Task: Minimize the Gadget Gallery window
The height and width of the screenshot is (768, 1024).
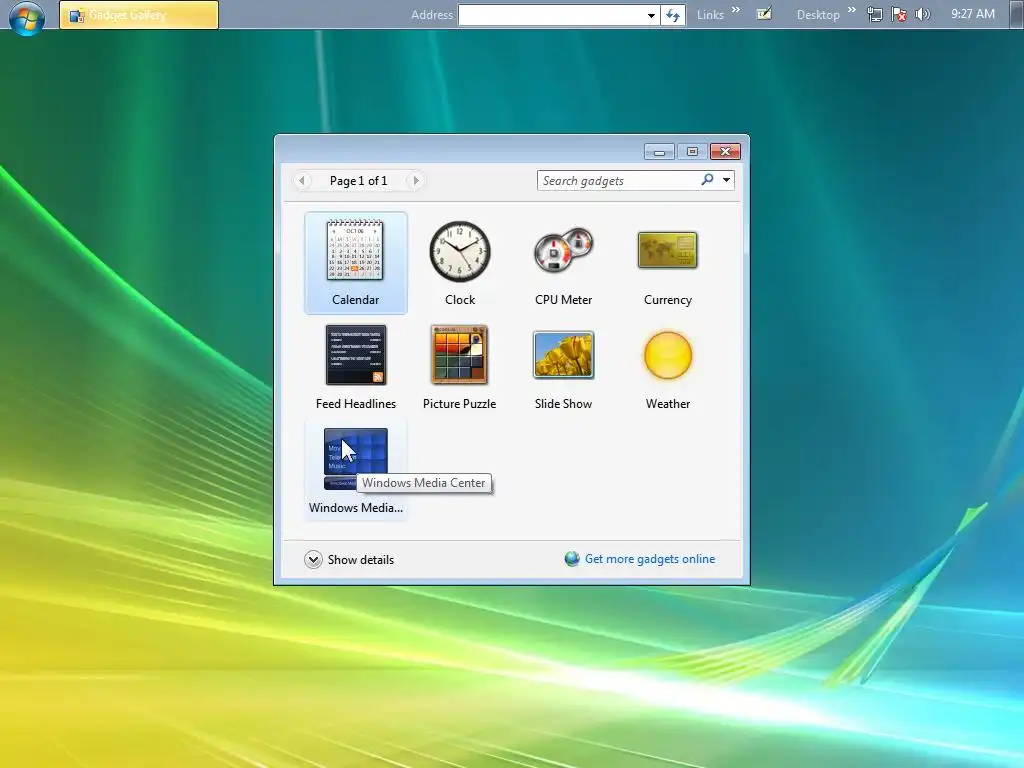Action: (x=660, y=152)
